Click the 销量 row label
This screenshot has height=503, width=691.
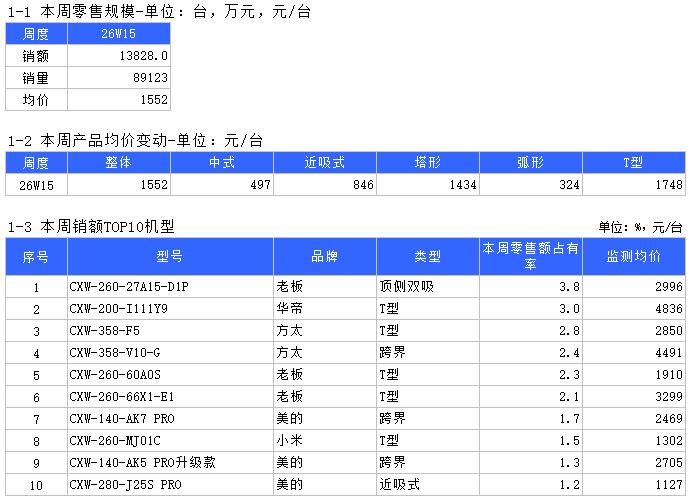[x=36, y=78]
